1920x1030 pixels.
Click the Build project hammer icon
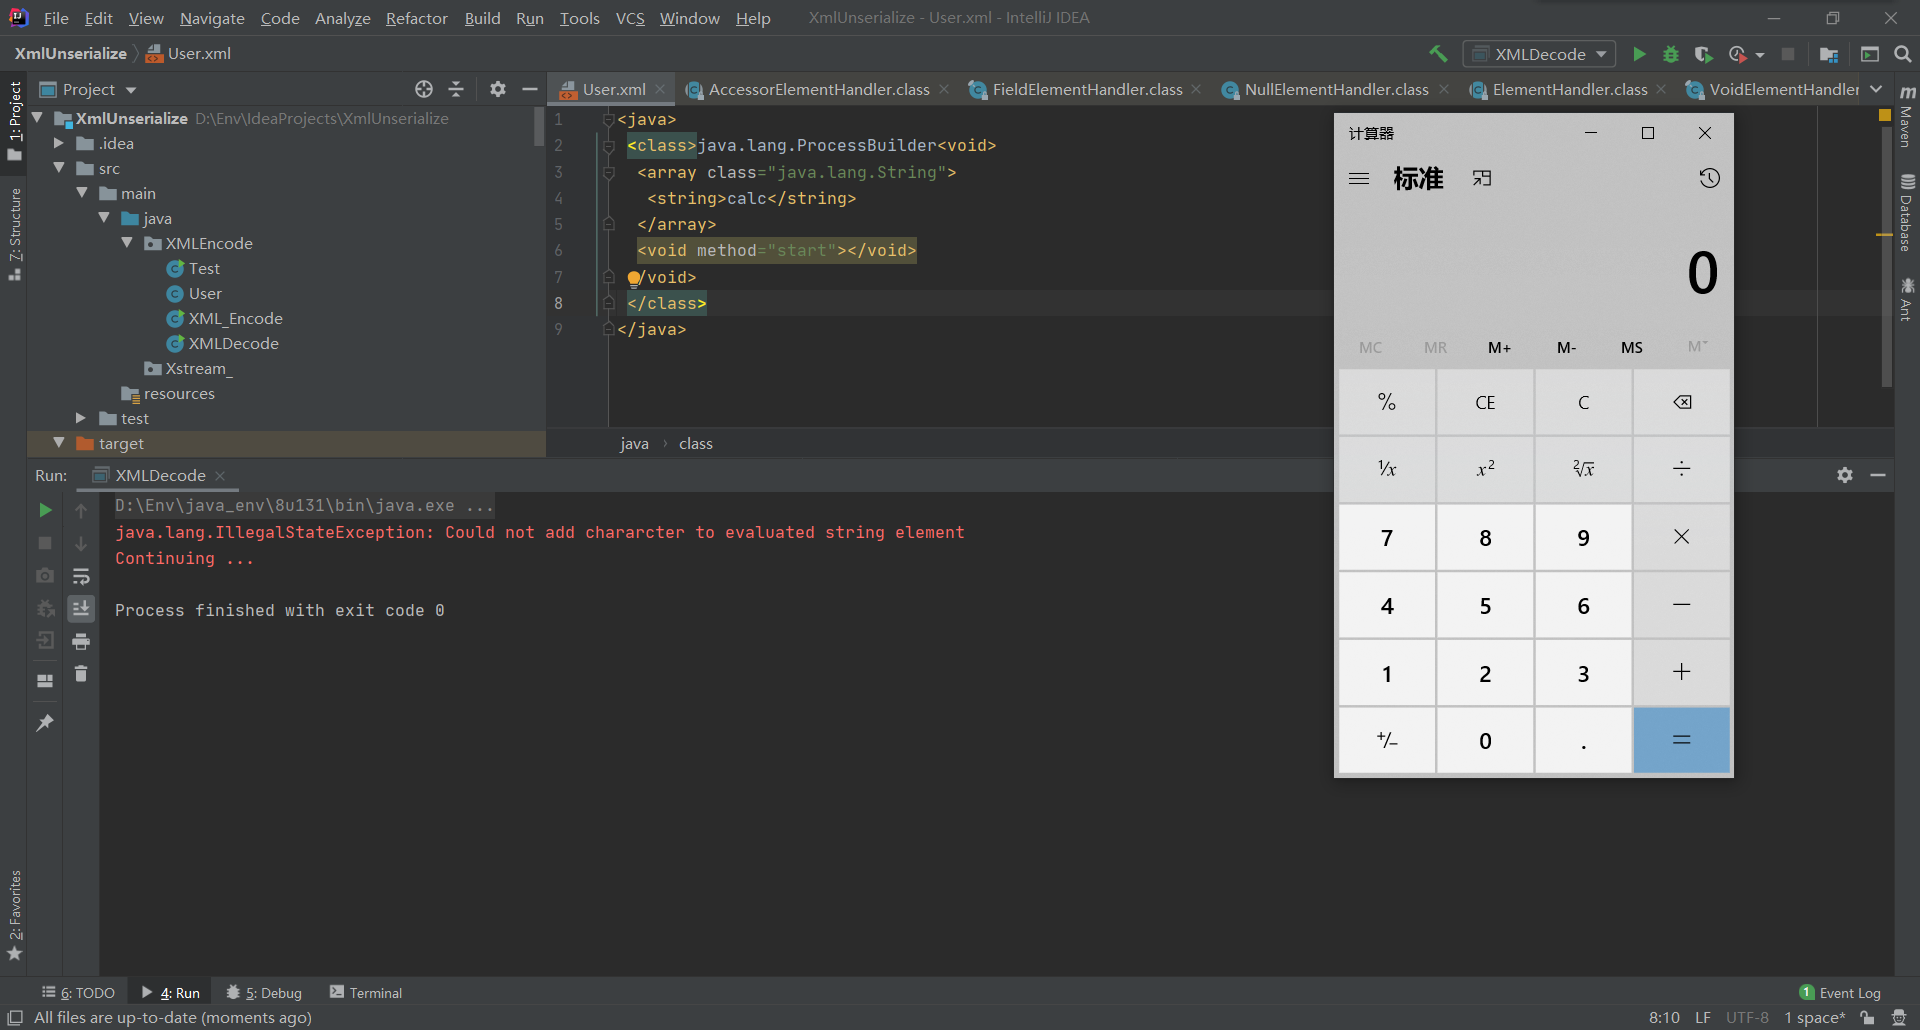point(1438,54)
